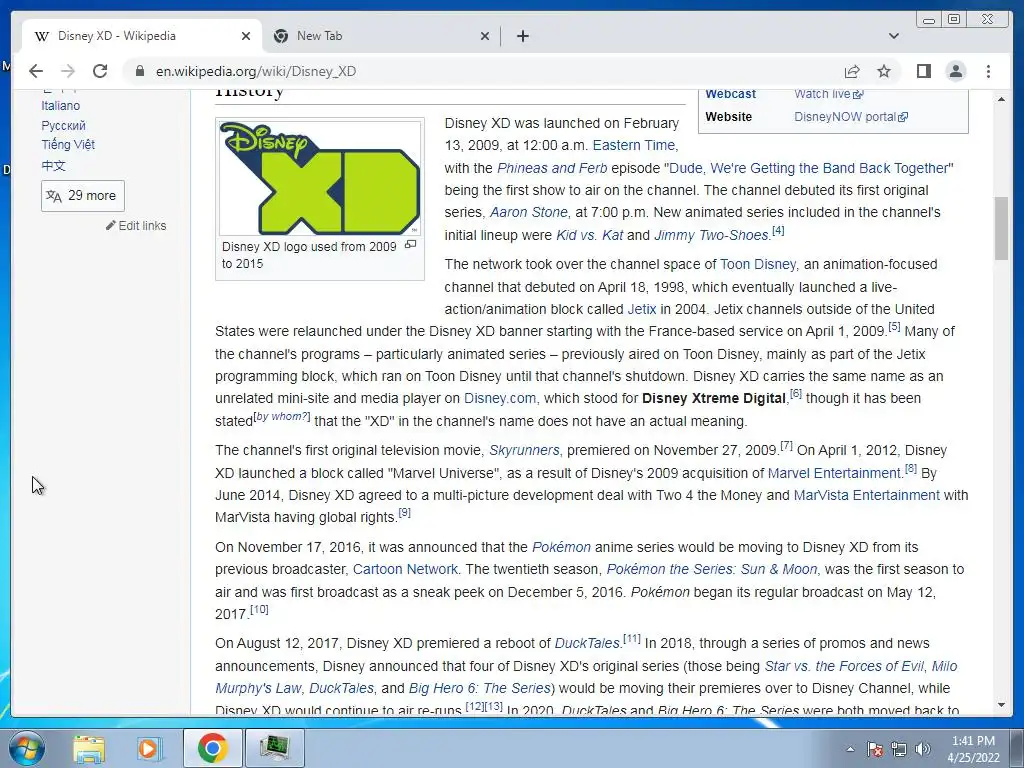Click the 'by whom?' superscript tag
Viewport: 1024px width, 768px height.
(x=281, y=417)
